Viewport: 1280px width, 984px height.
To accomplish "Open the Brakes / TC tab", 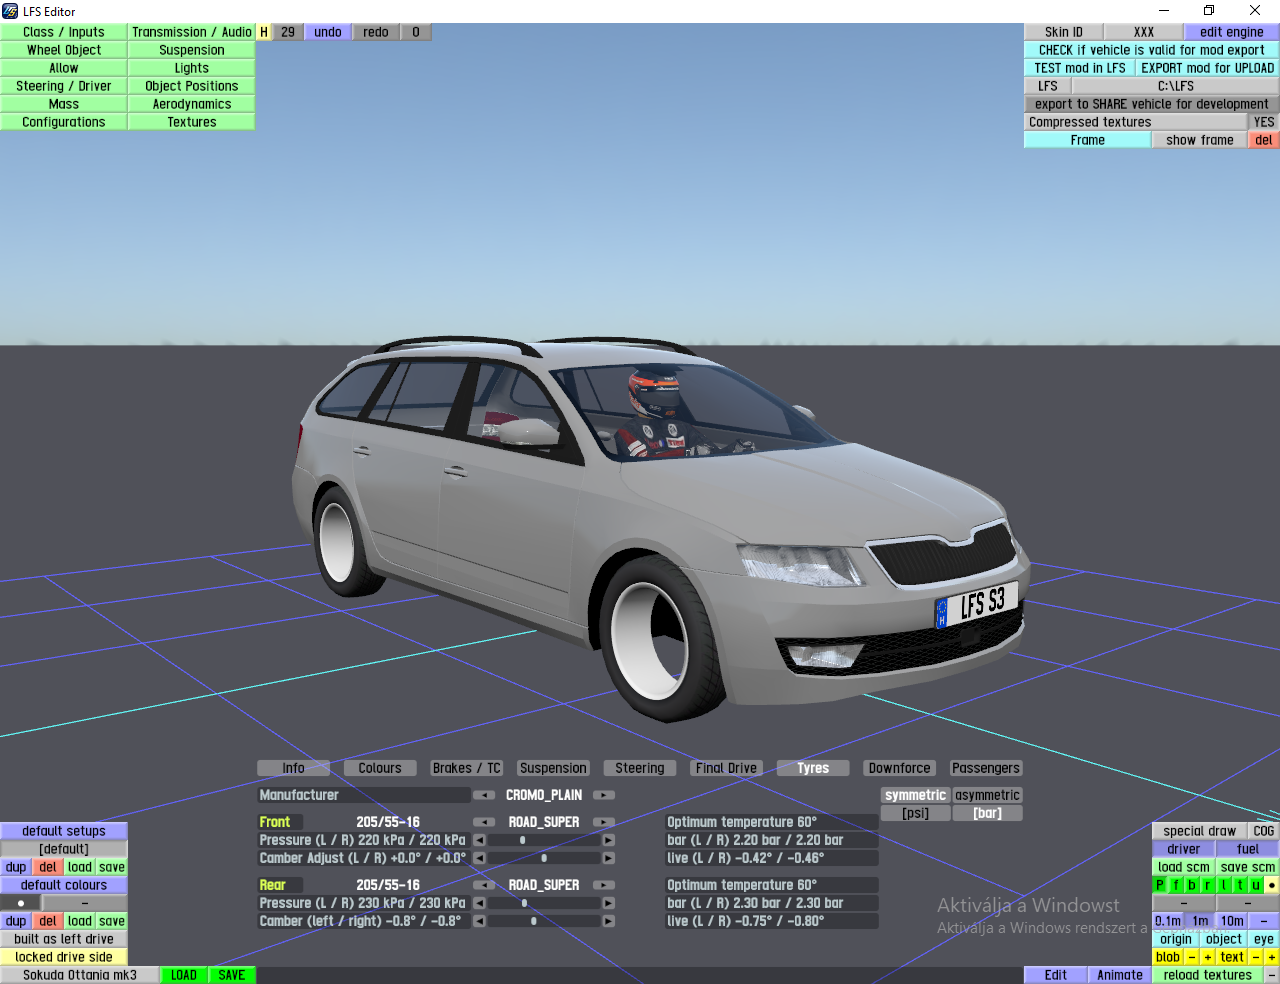I will tap(466, 768).
